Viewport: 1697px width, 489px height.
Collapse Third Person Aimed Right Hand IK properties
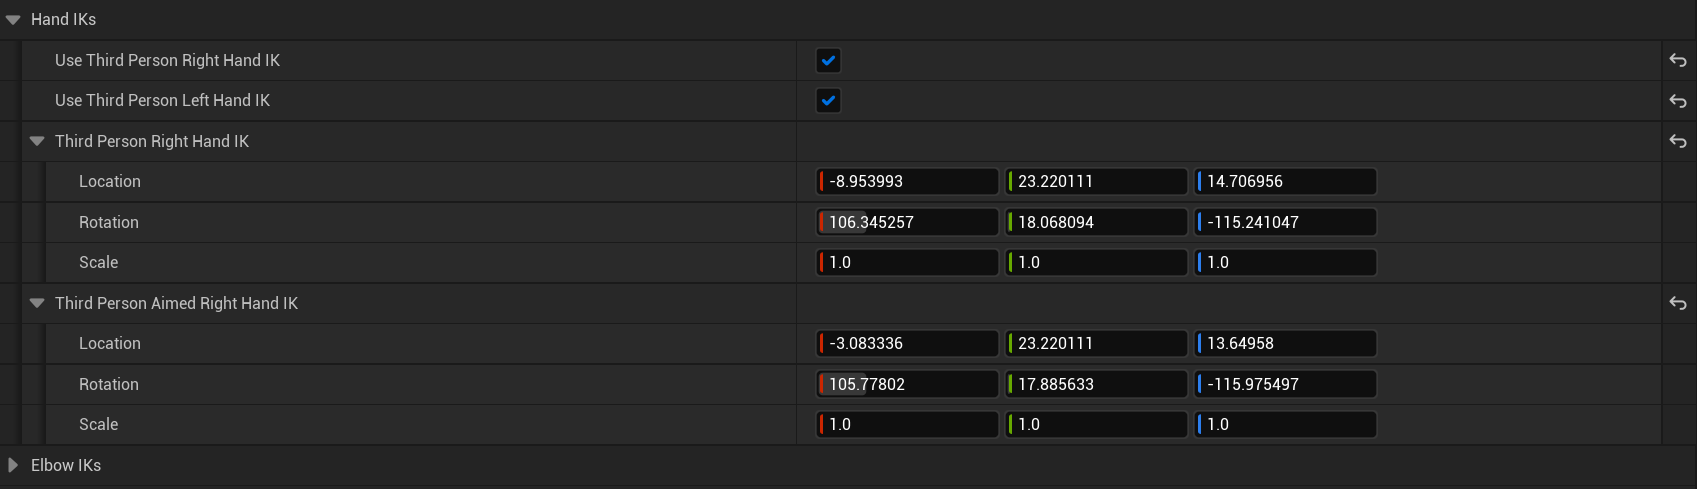click(37, 304)
